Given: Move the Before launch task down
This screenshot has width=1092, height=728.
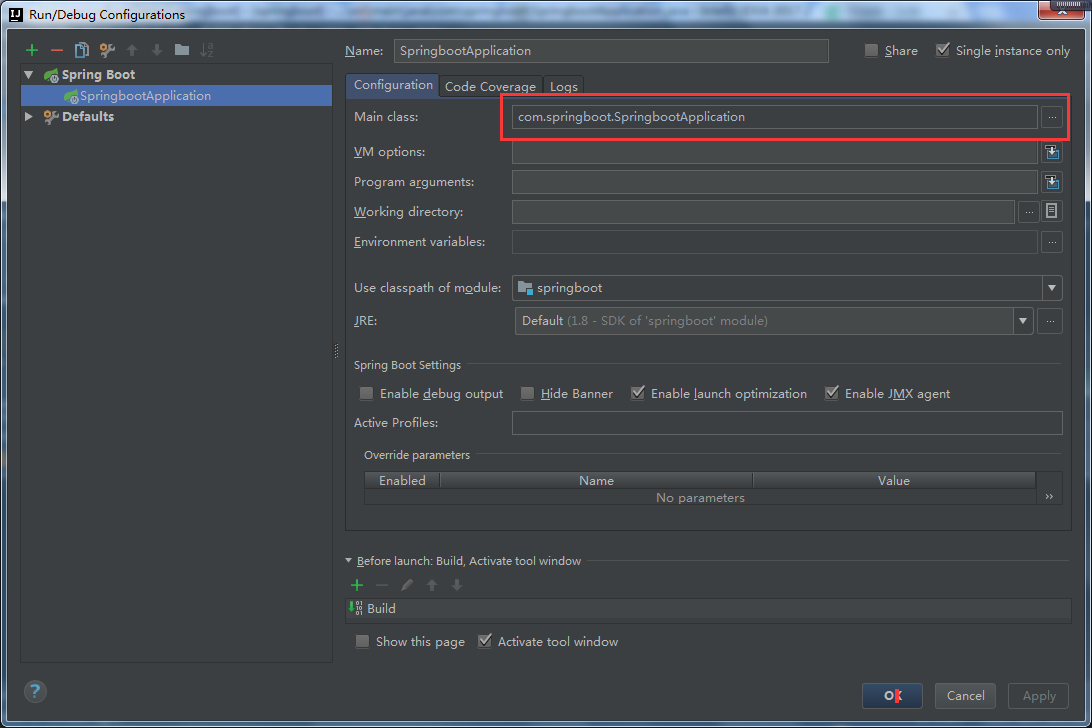Looking at the screenshot, I should tap(457, 585).
